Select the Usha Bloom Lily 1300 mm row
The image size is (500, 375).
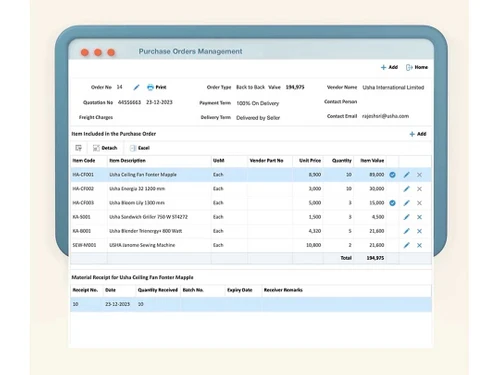pyautogui.click(x=251, y=203)
